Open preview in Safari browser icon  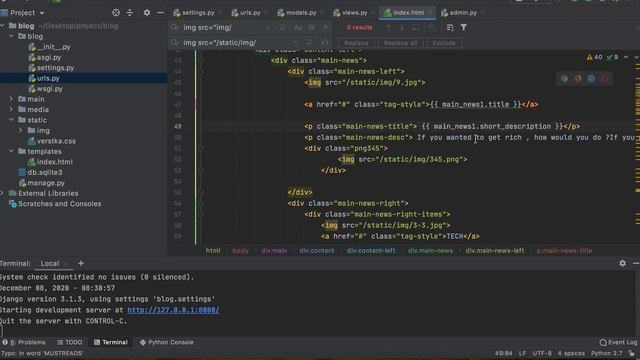click(x=591, y=78)
